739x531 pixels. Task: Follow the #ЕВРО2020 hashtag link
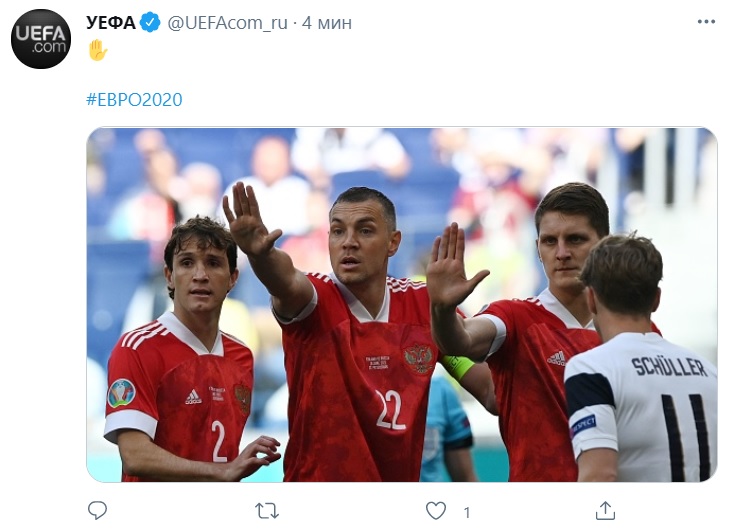(x=134, y=99)
